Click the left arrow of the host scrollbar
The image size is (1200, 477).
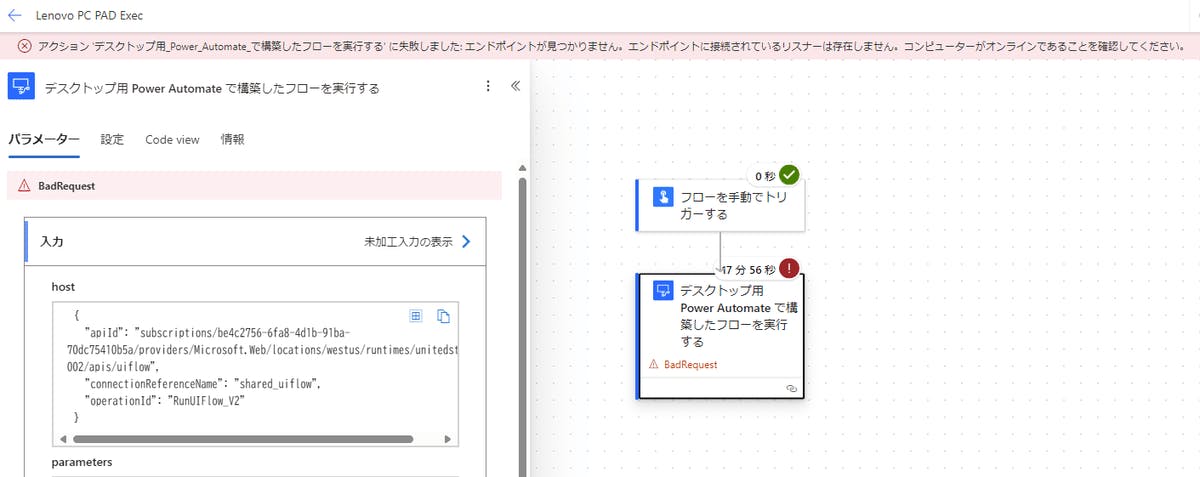click(x=64, y=438)
